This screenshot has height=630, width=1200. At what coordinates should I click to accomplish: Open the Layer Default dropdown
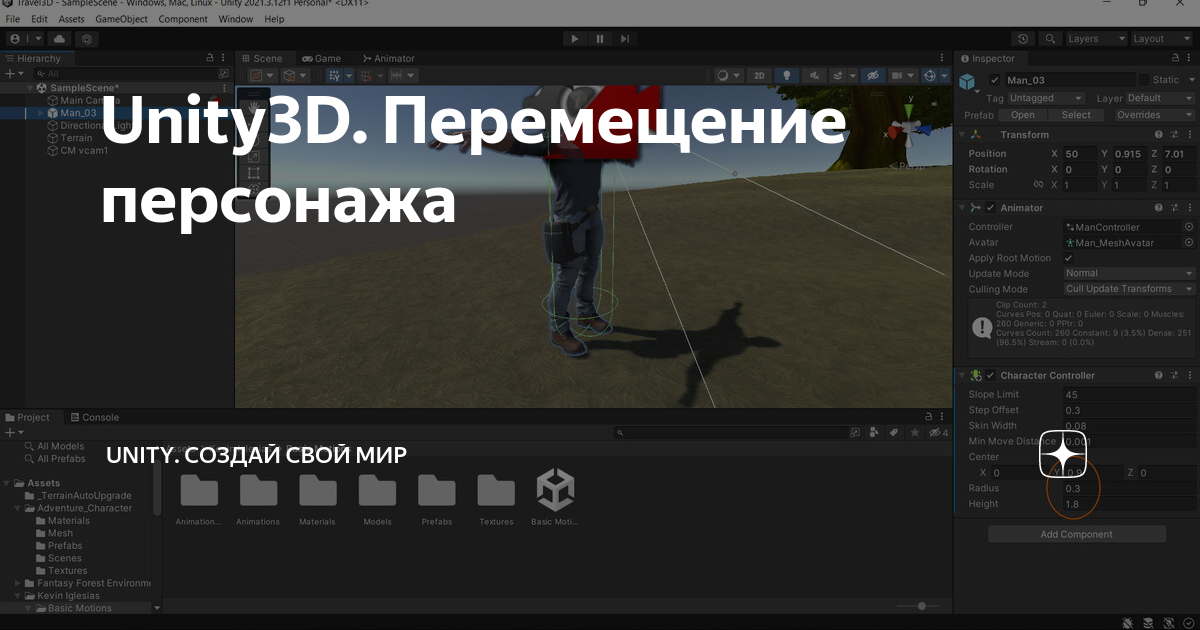point(1159,98)
